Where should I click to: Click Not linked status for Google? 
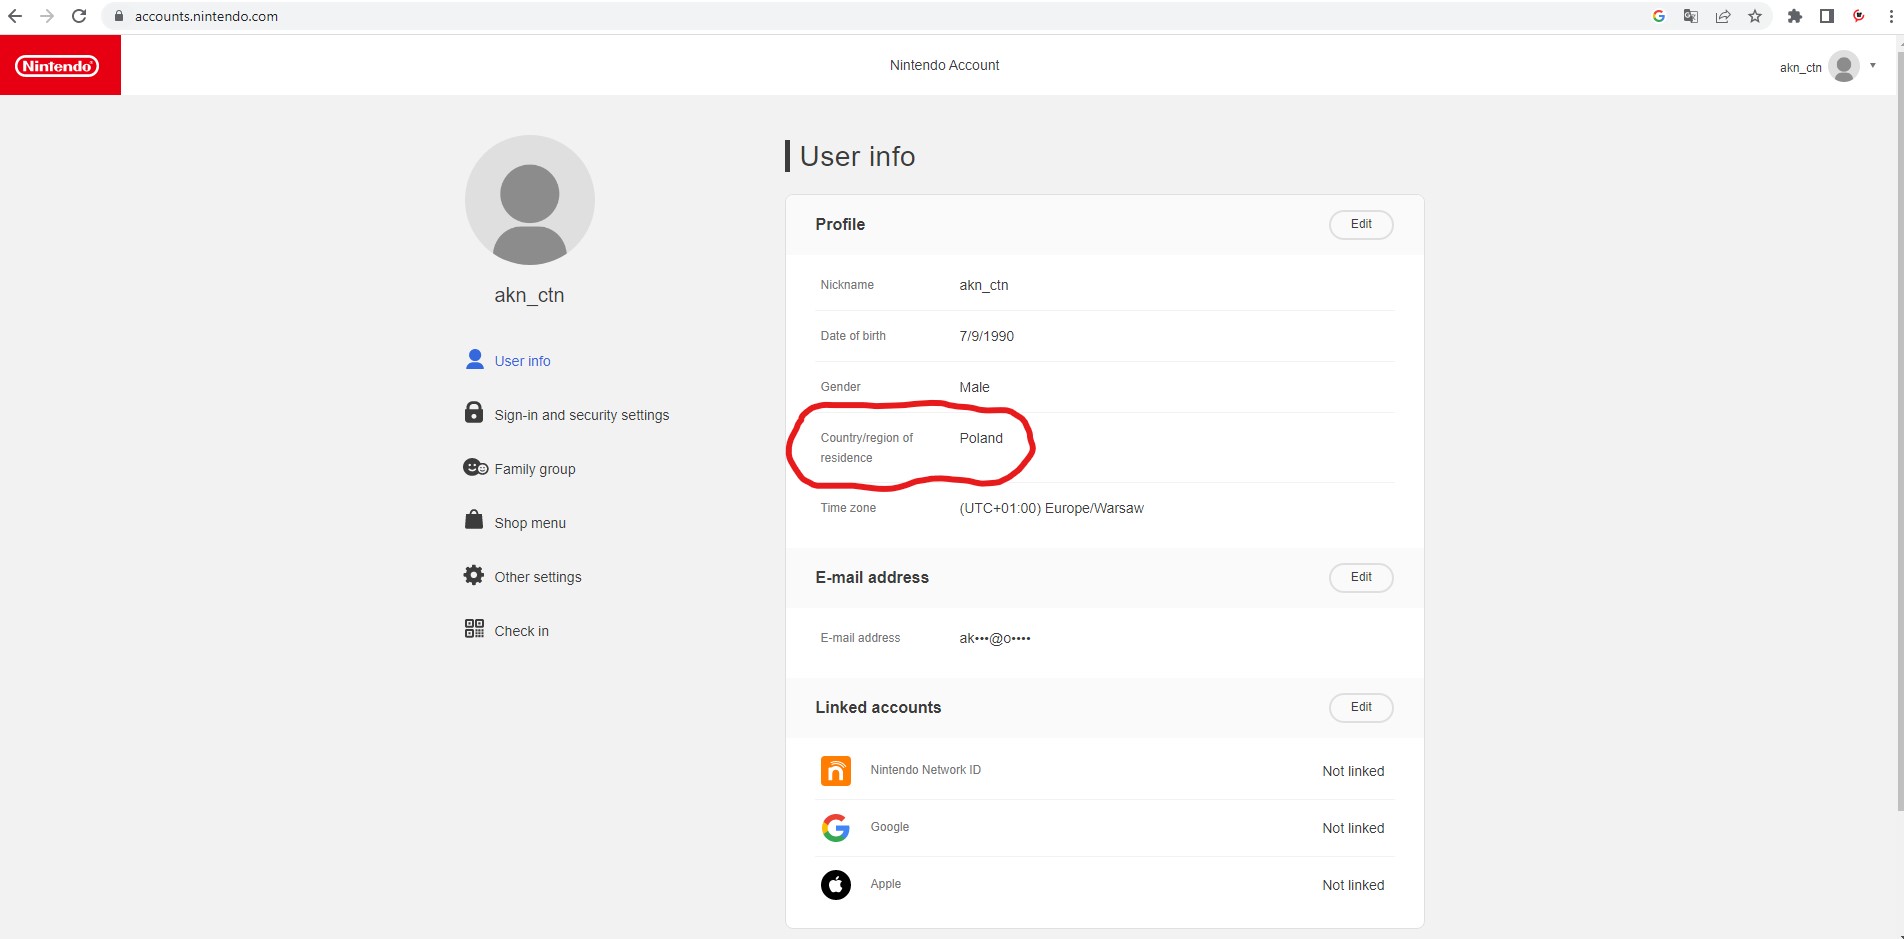pos(1353,828)
